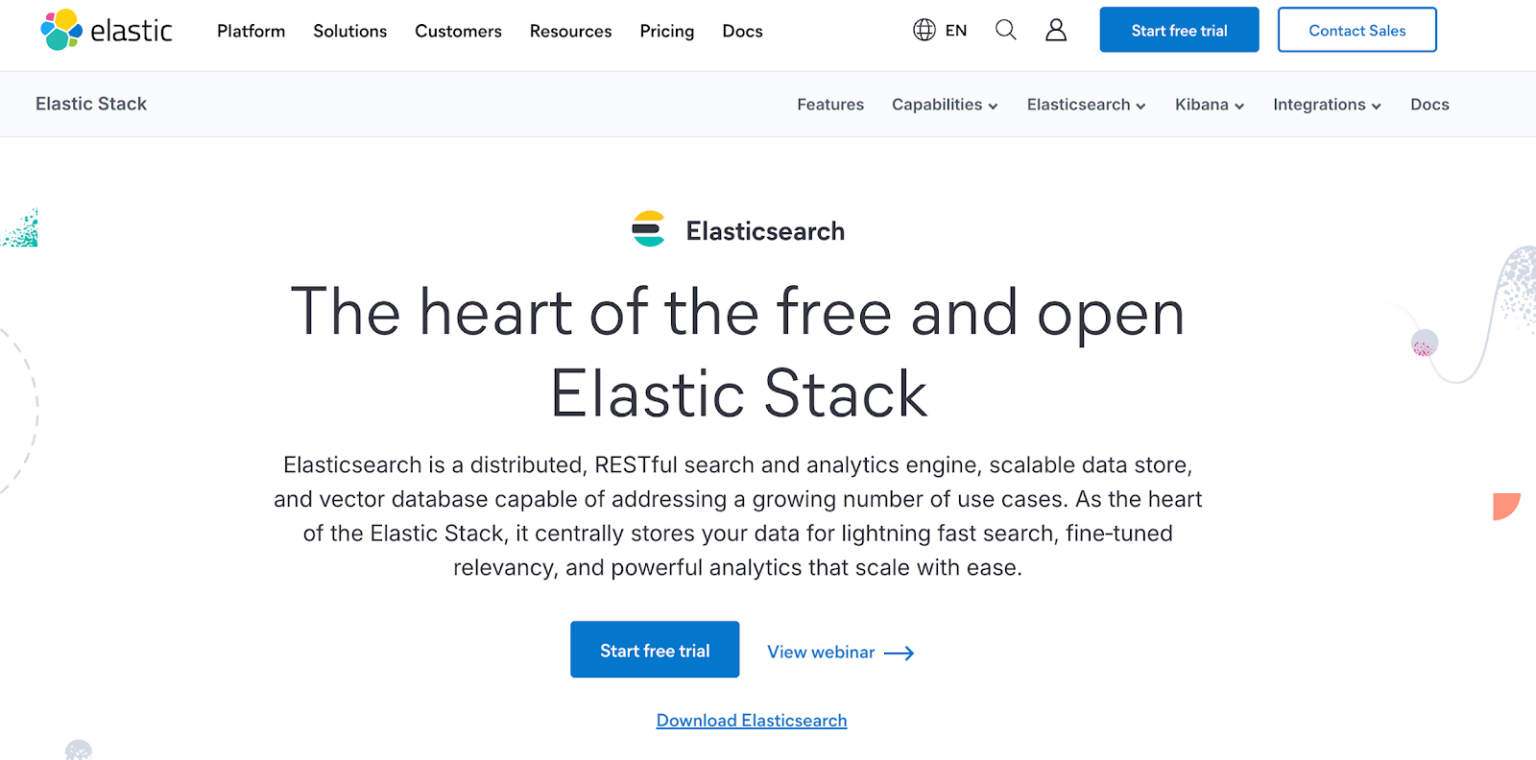Select Platform in the top navigation
Viewport: 1536px width, 760px height.
click(250, 31)
